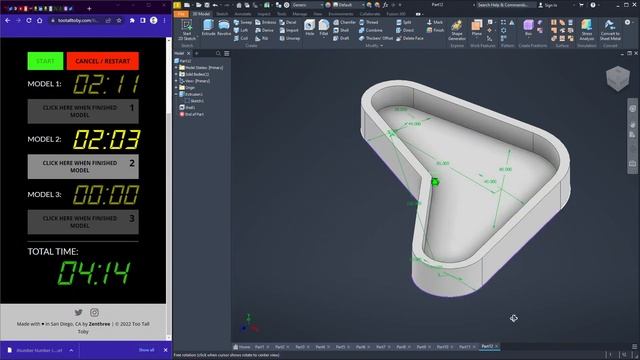The width and height of the screenshot is (640, 360).
Task: Open the browser panel search icon
Action: tap(218, 53)
